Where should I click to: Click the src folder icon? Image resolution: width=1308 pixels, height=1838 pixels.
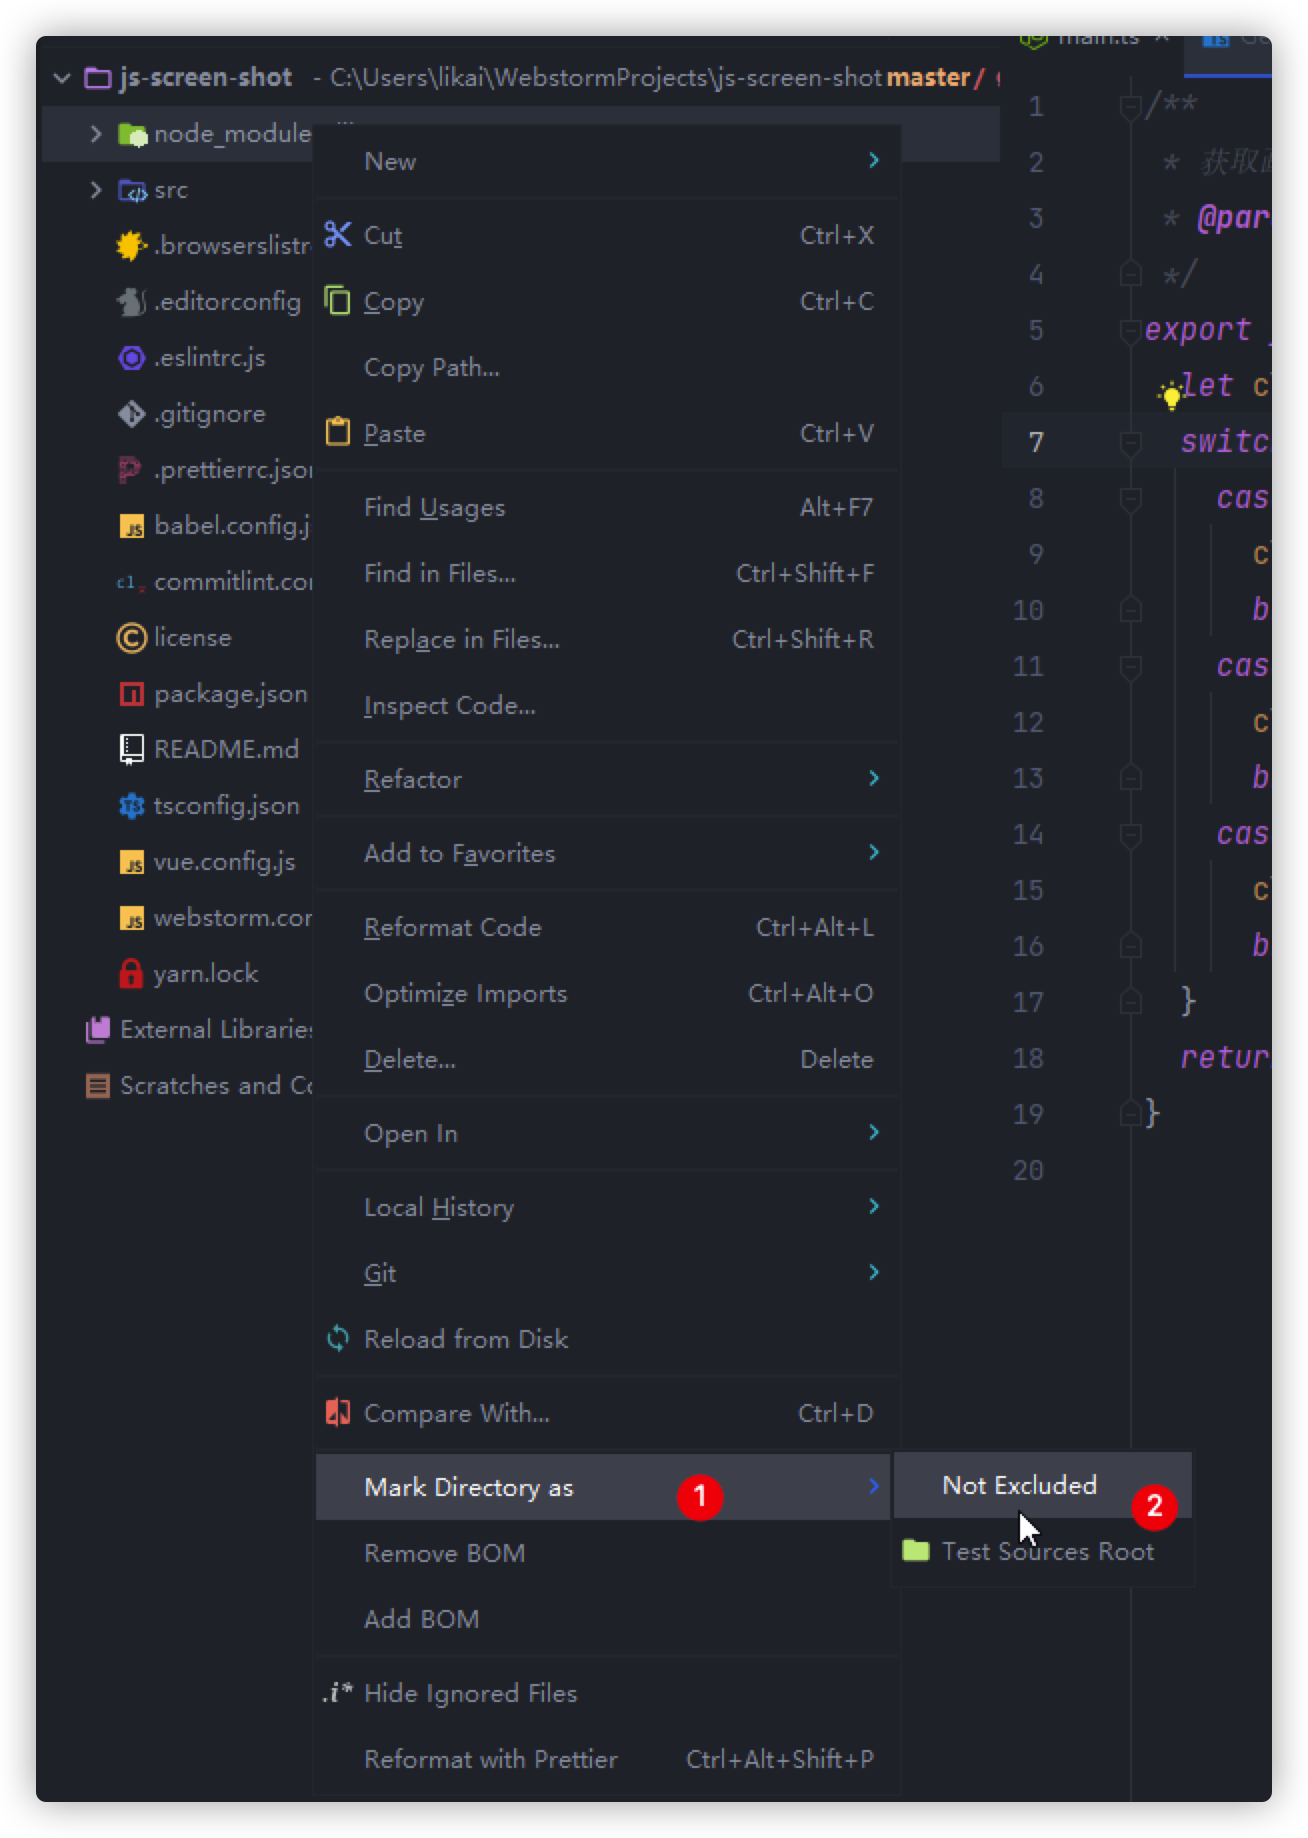click(132, 189)
